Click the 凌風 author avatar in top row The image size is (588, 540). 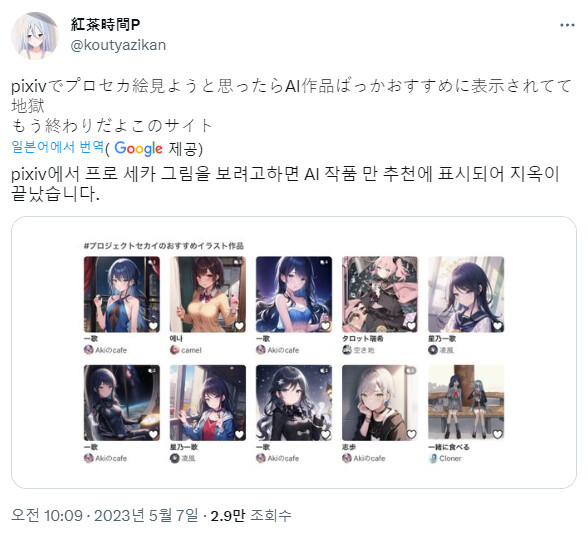[x=433, y=350]
